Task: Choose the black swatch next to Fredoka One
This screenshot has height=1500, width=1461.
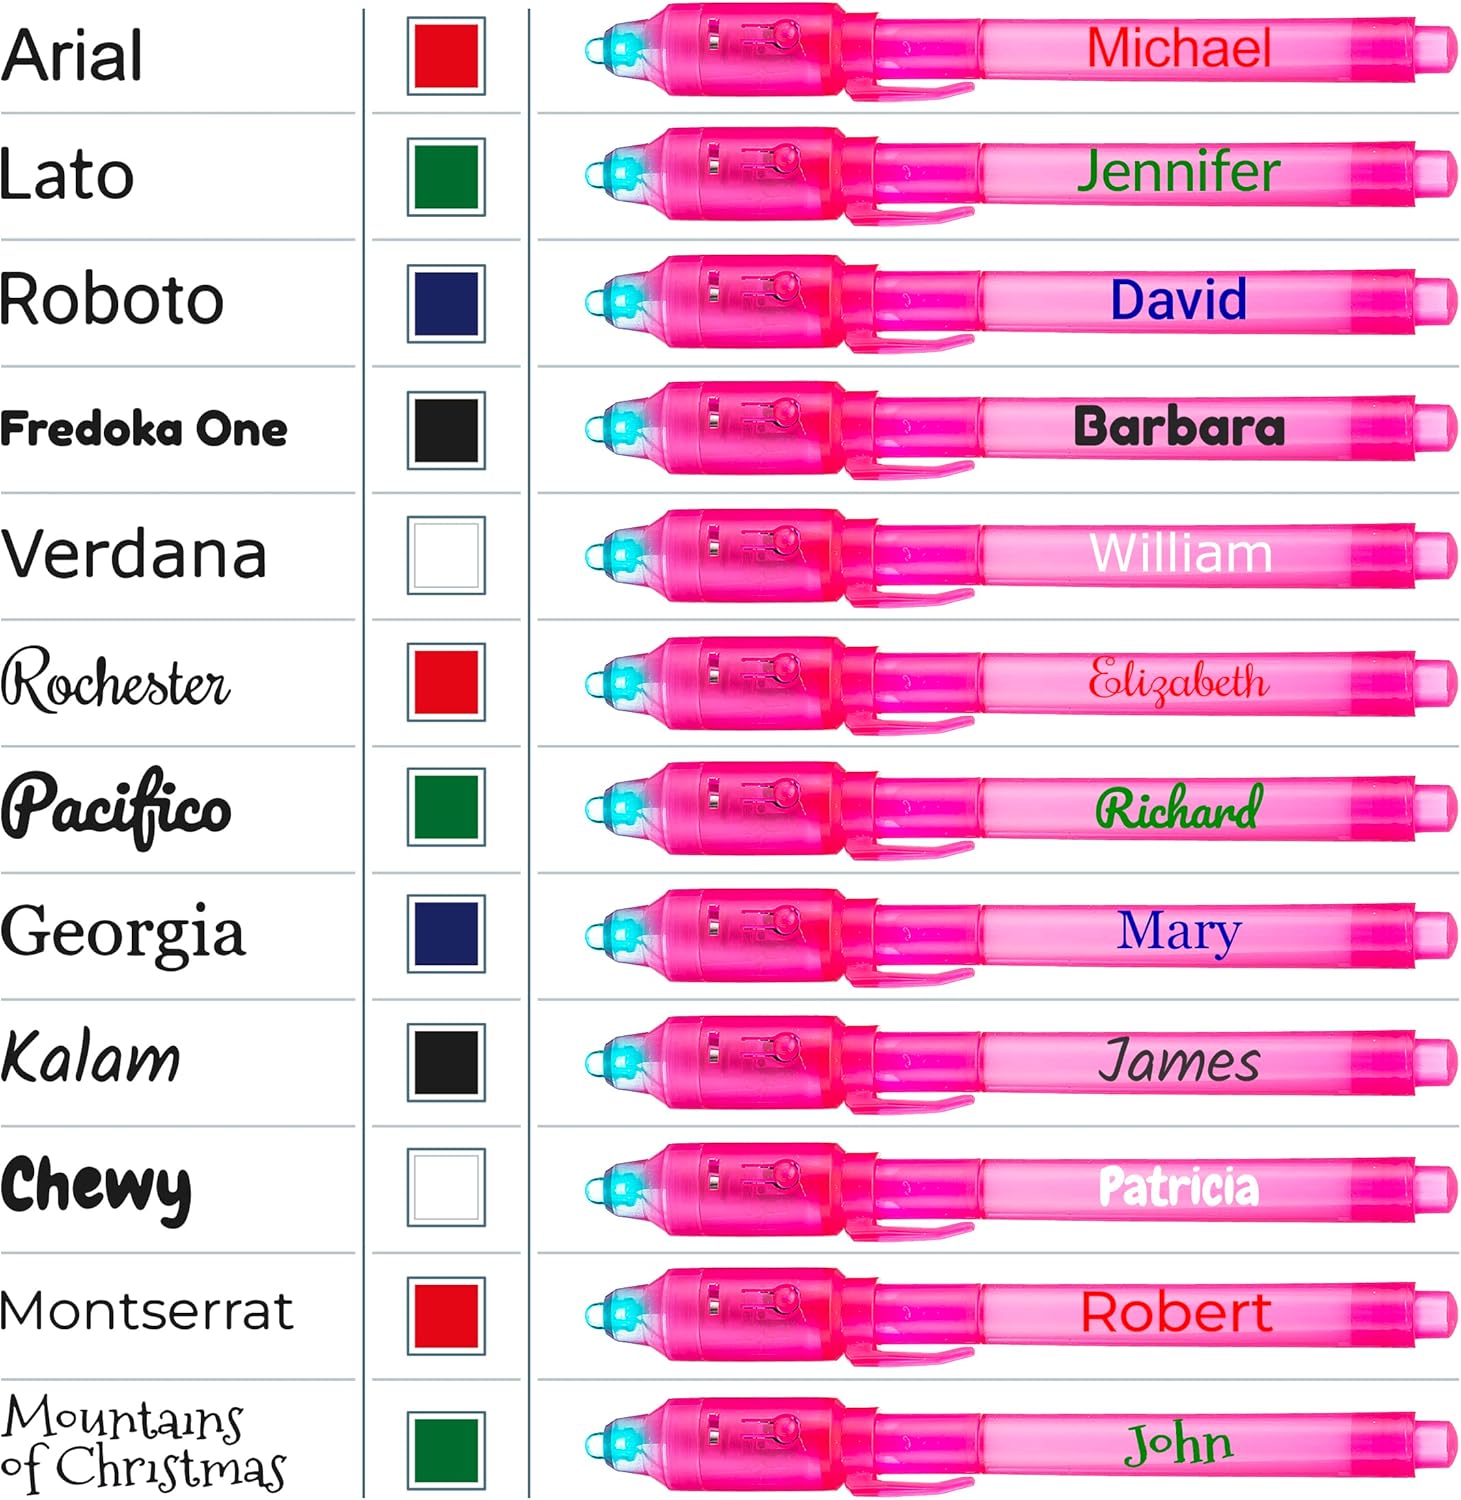Action: coord(446,430)
